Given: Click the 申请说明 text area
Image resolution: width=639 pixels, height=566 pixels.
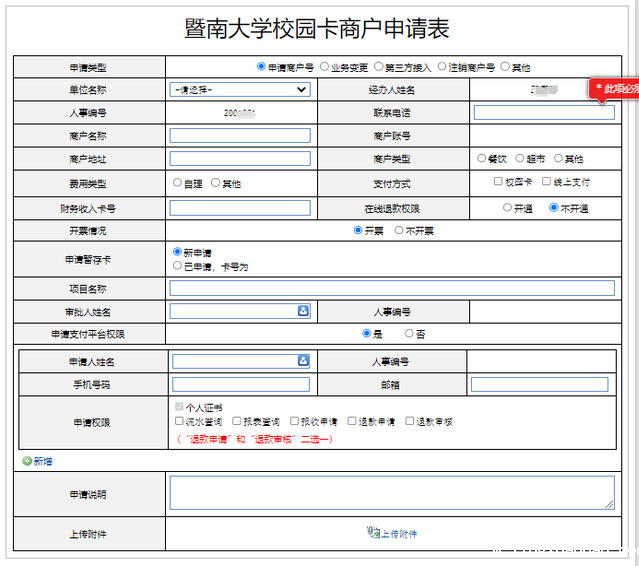Looking at the screenshot, I should [x=392, y=493].
